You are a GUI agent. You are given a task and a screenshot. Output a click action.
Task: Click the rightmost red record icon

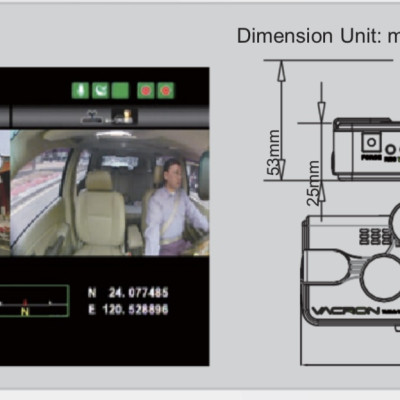click(x=166, y=91)
